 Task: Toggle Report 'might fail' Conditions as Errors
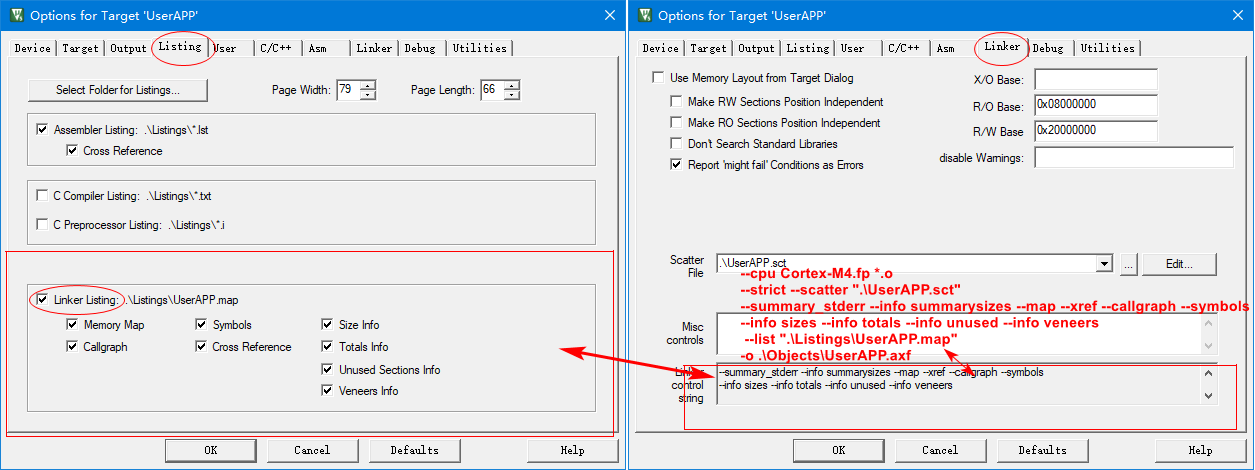tap(677, 165)
